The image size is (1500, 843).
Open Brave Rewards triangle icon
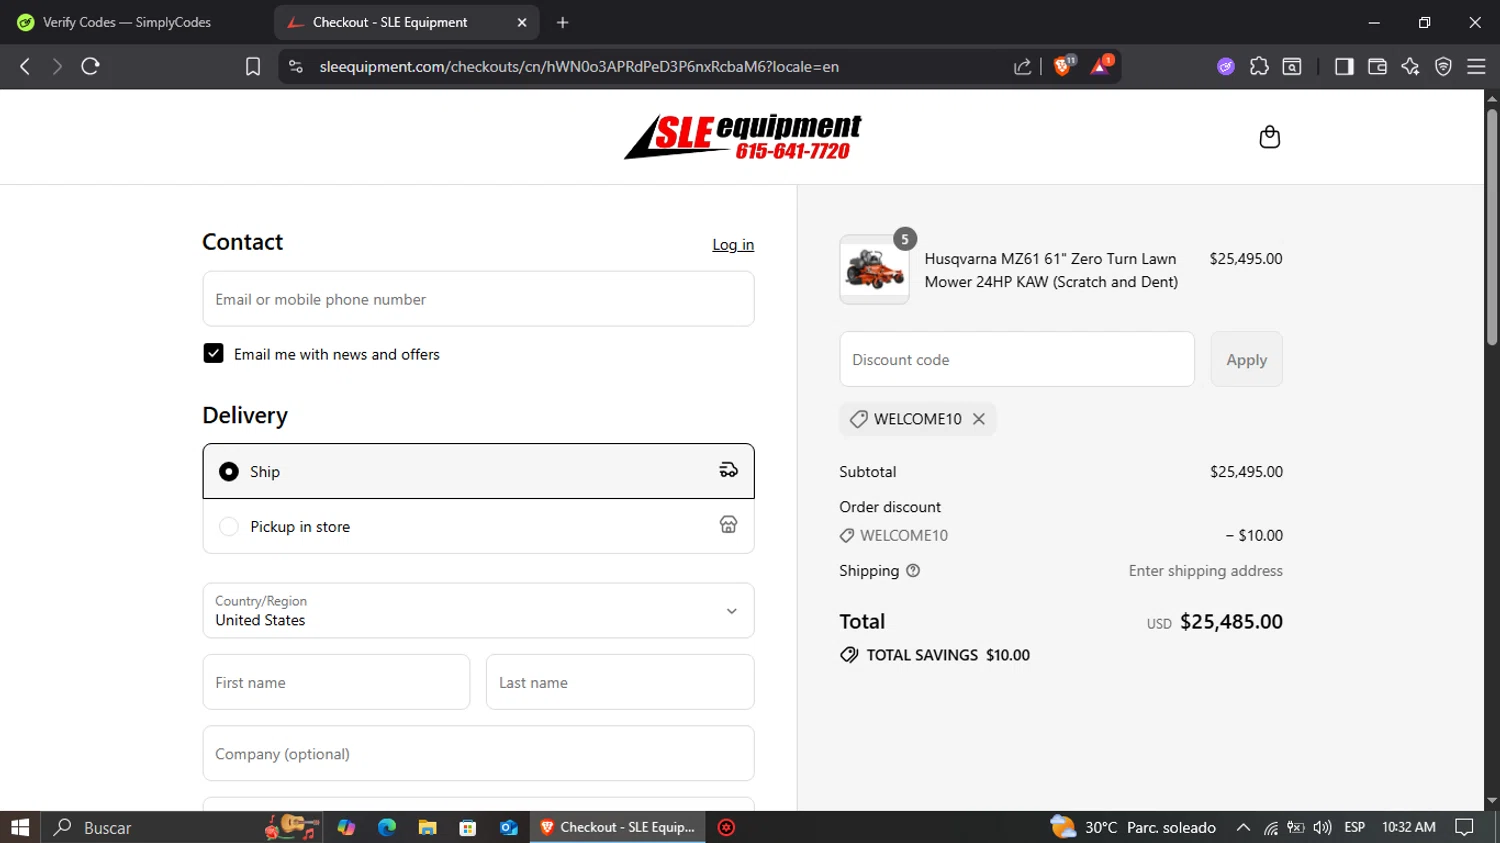coord(1101,66)
